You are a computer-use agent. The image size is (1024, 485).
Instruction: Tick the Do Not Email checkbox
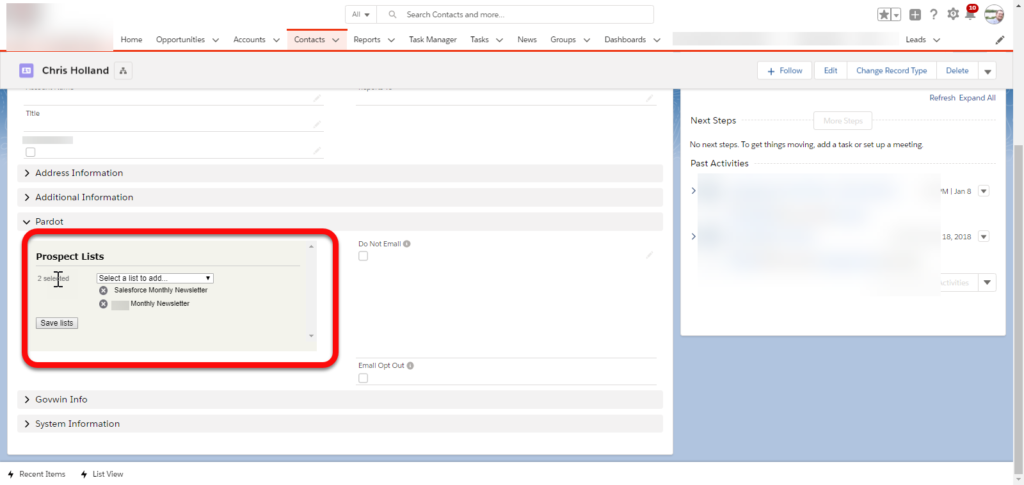pyautogui.click(x=363, y=256)
